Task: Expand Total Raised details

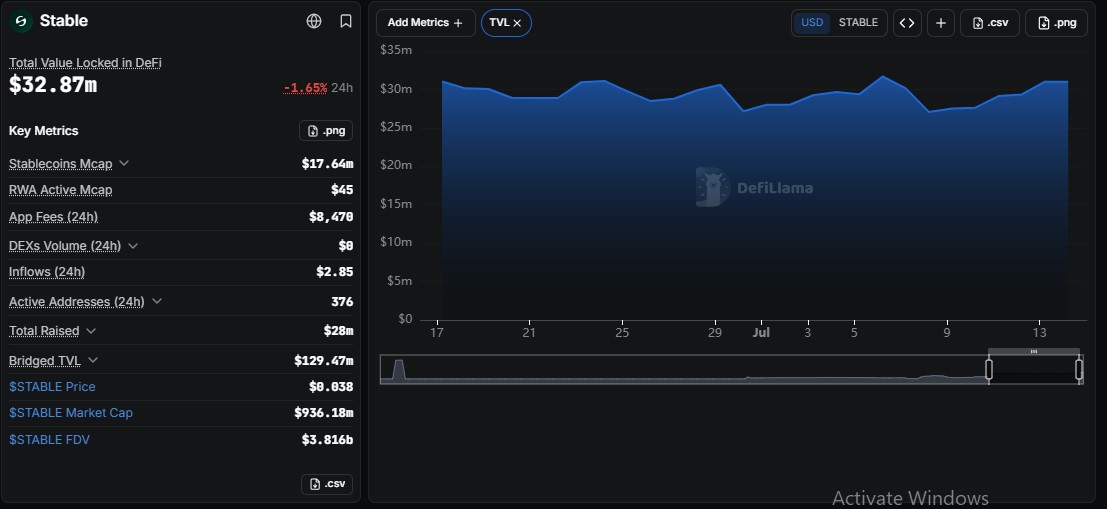Action: click(91, 330)
